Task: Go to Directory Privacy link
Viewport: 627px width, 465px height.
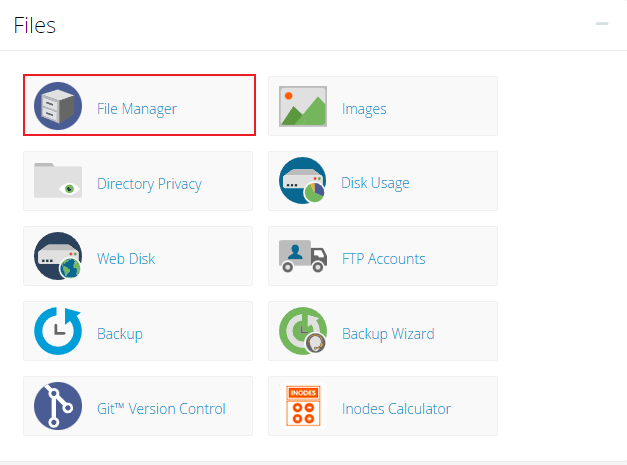Action: [x=149, y=184]
